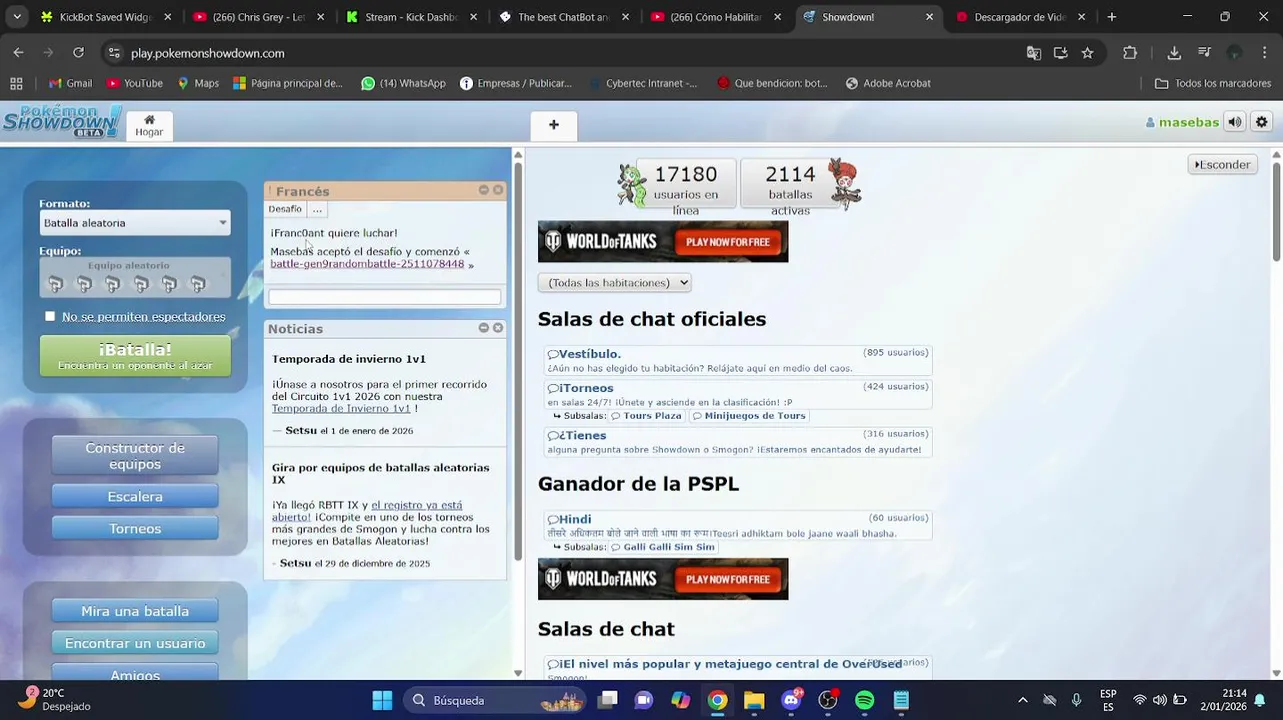Viewport: 1283px width, 720px height.
Task: Open the WhatsApp bookmark
Action: click(403, 83)
